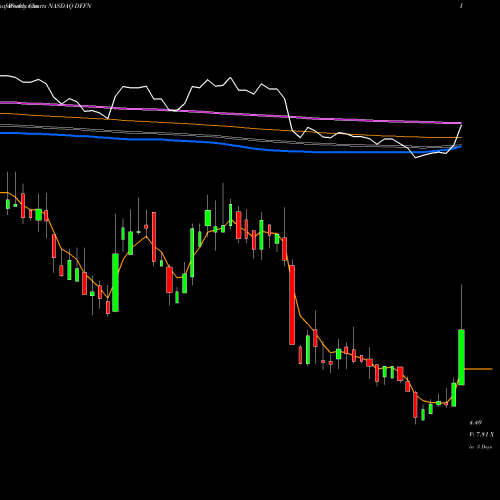
Task: Click the '3 Days' caption text
Action: (483, 447)
